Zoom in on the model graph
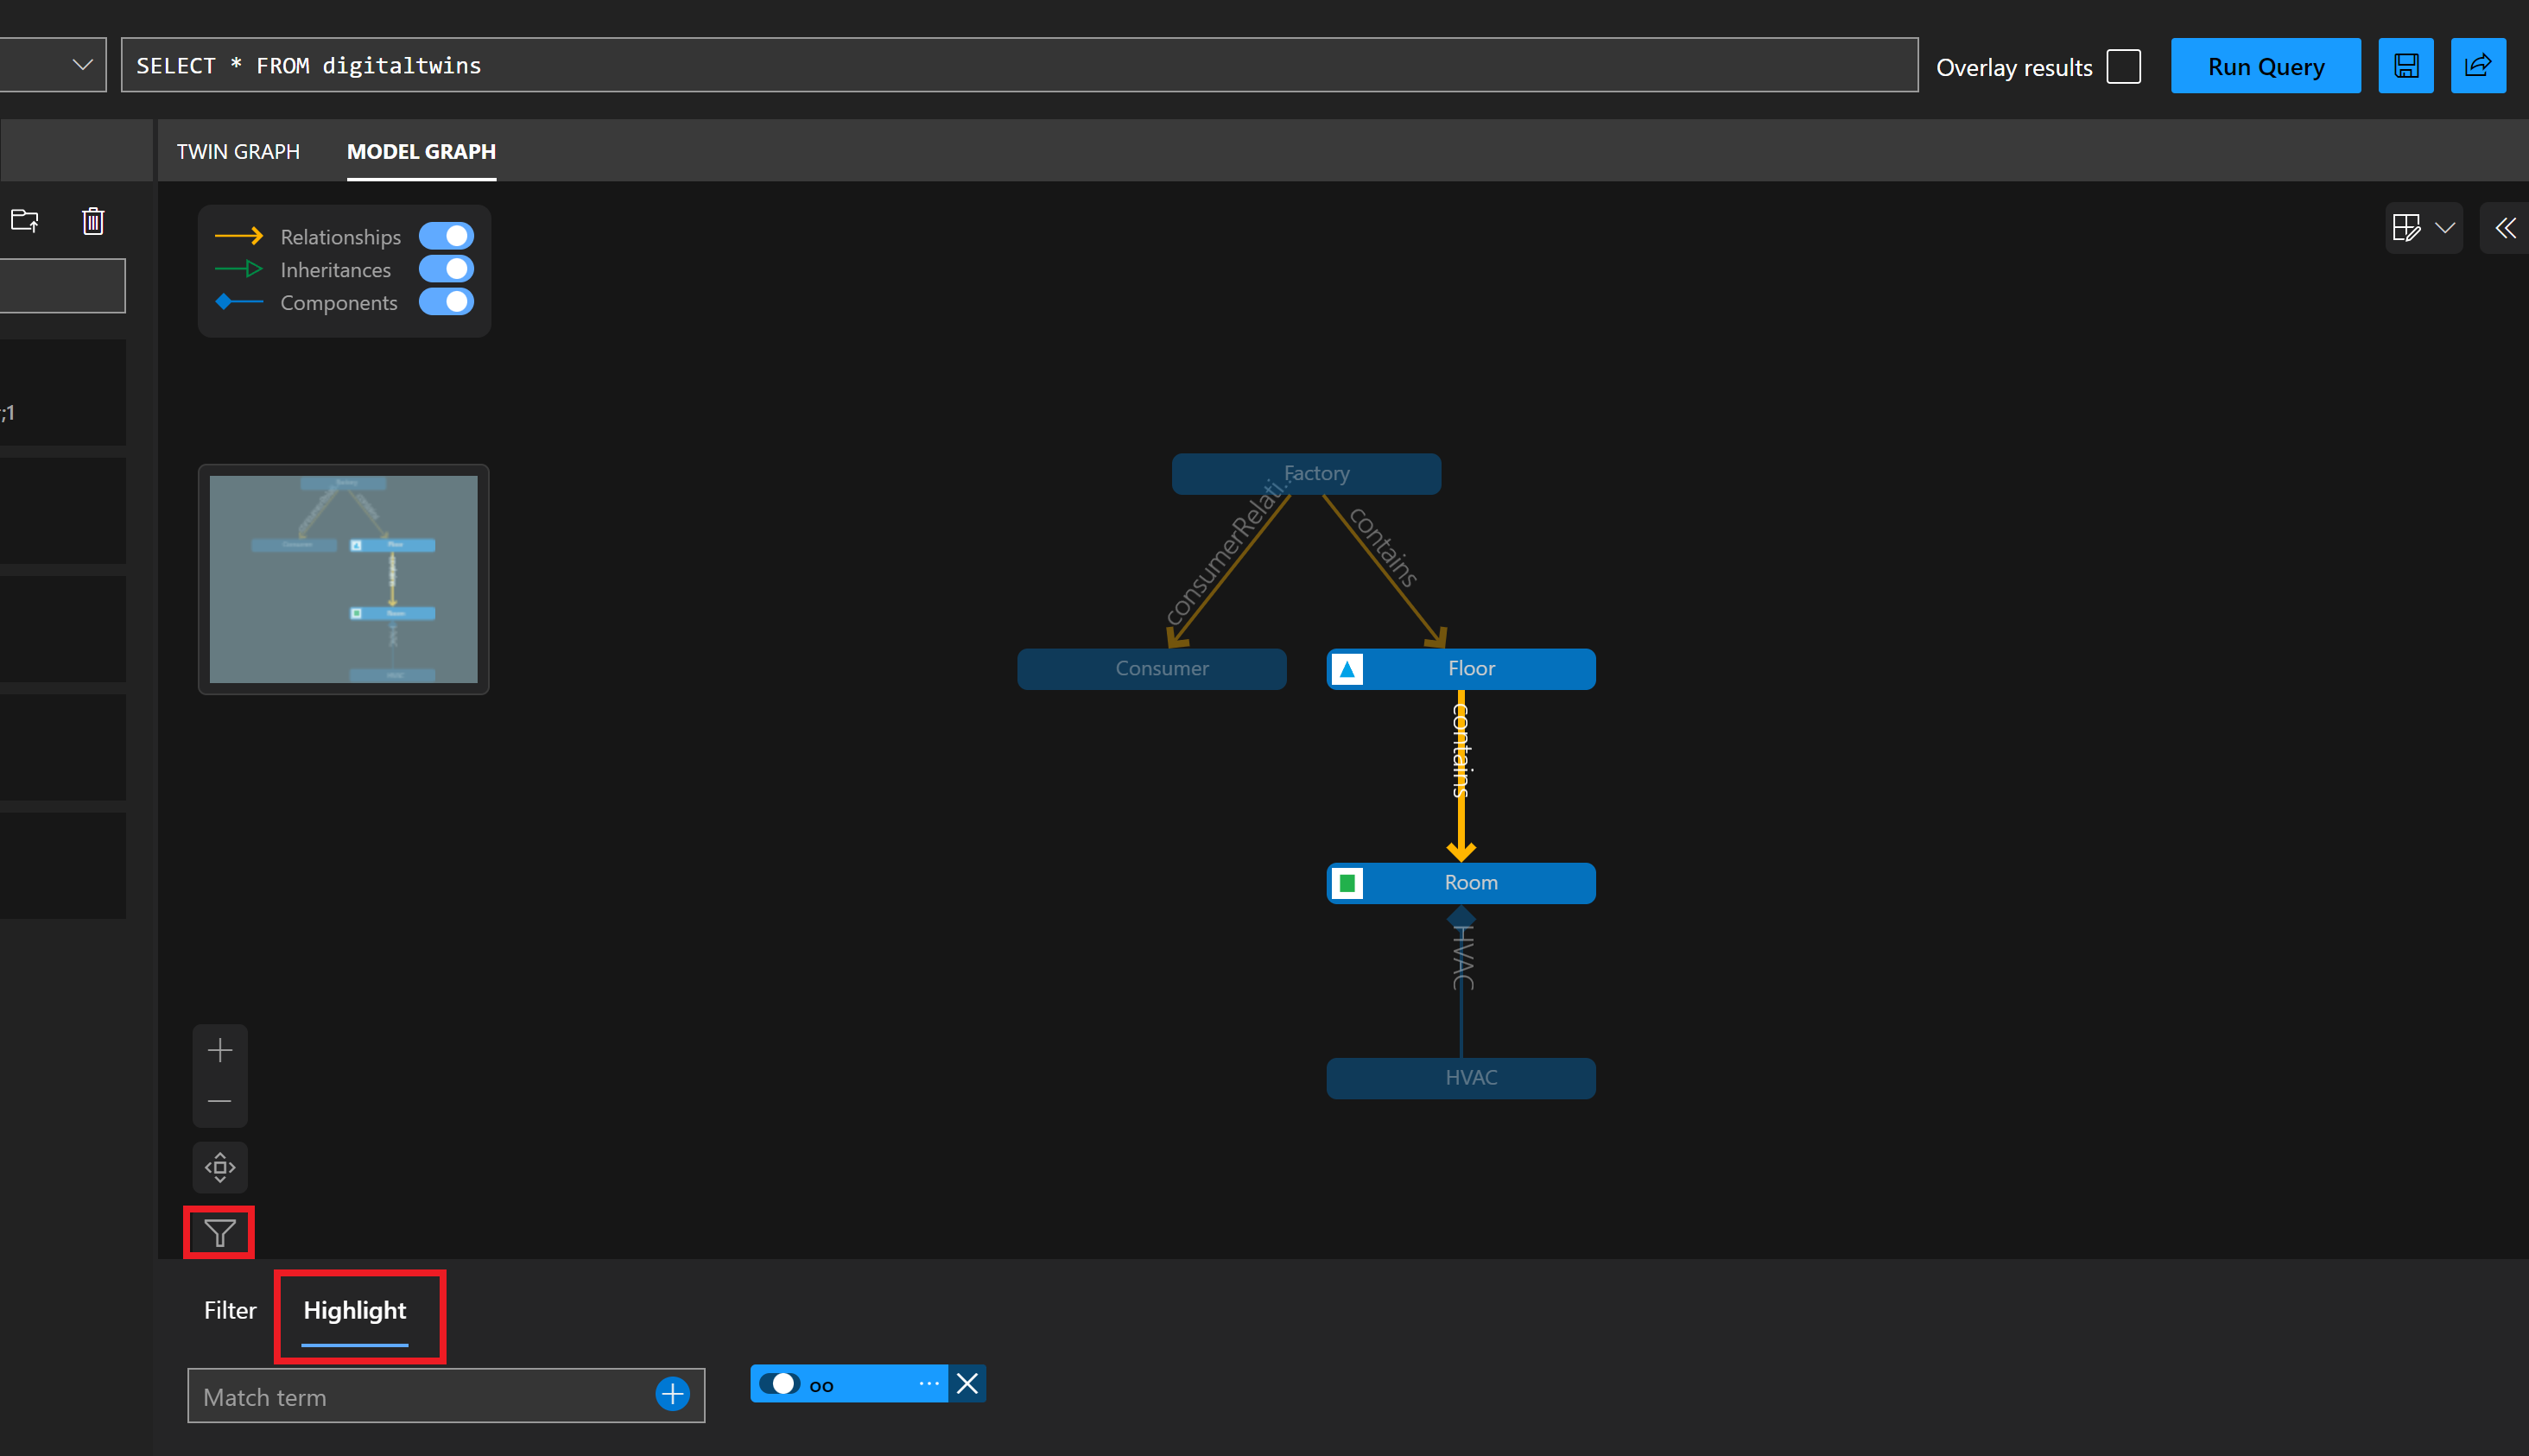Viewport: 2529px width, 1456px height. 219,1050
